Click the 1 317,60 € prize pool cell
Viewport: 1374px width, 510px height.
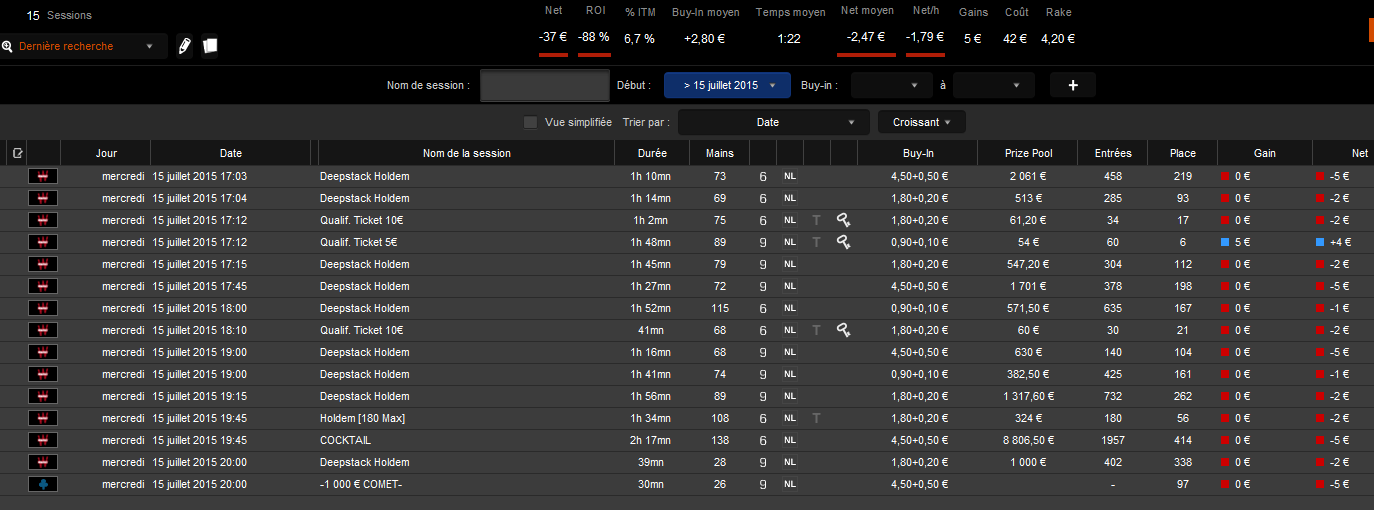point(1028,396)
